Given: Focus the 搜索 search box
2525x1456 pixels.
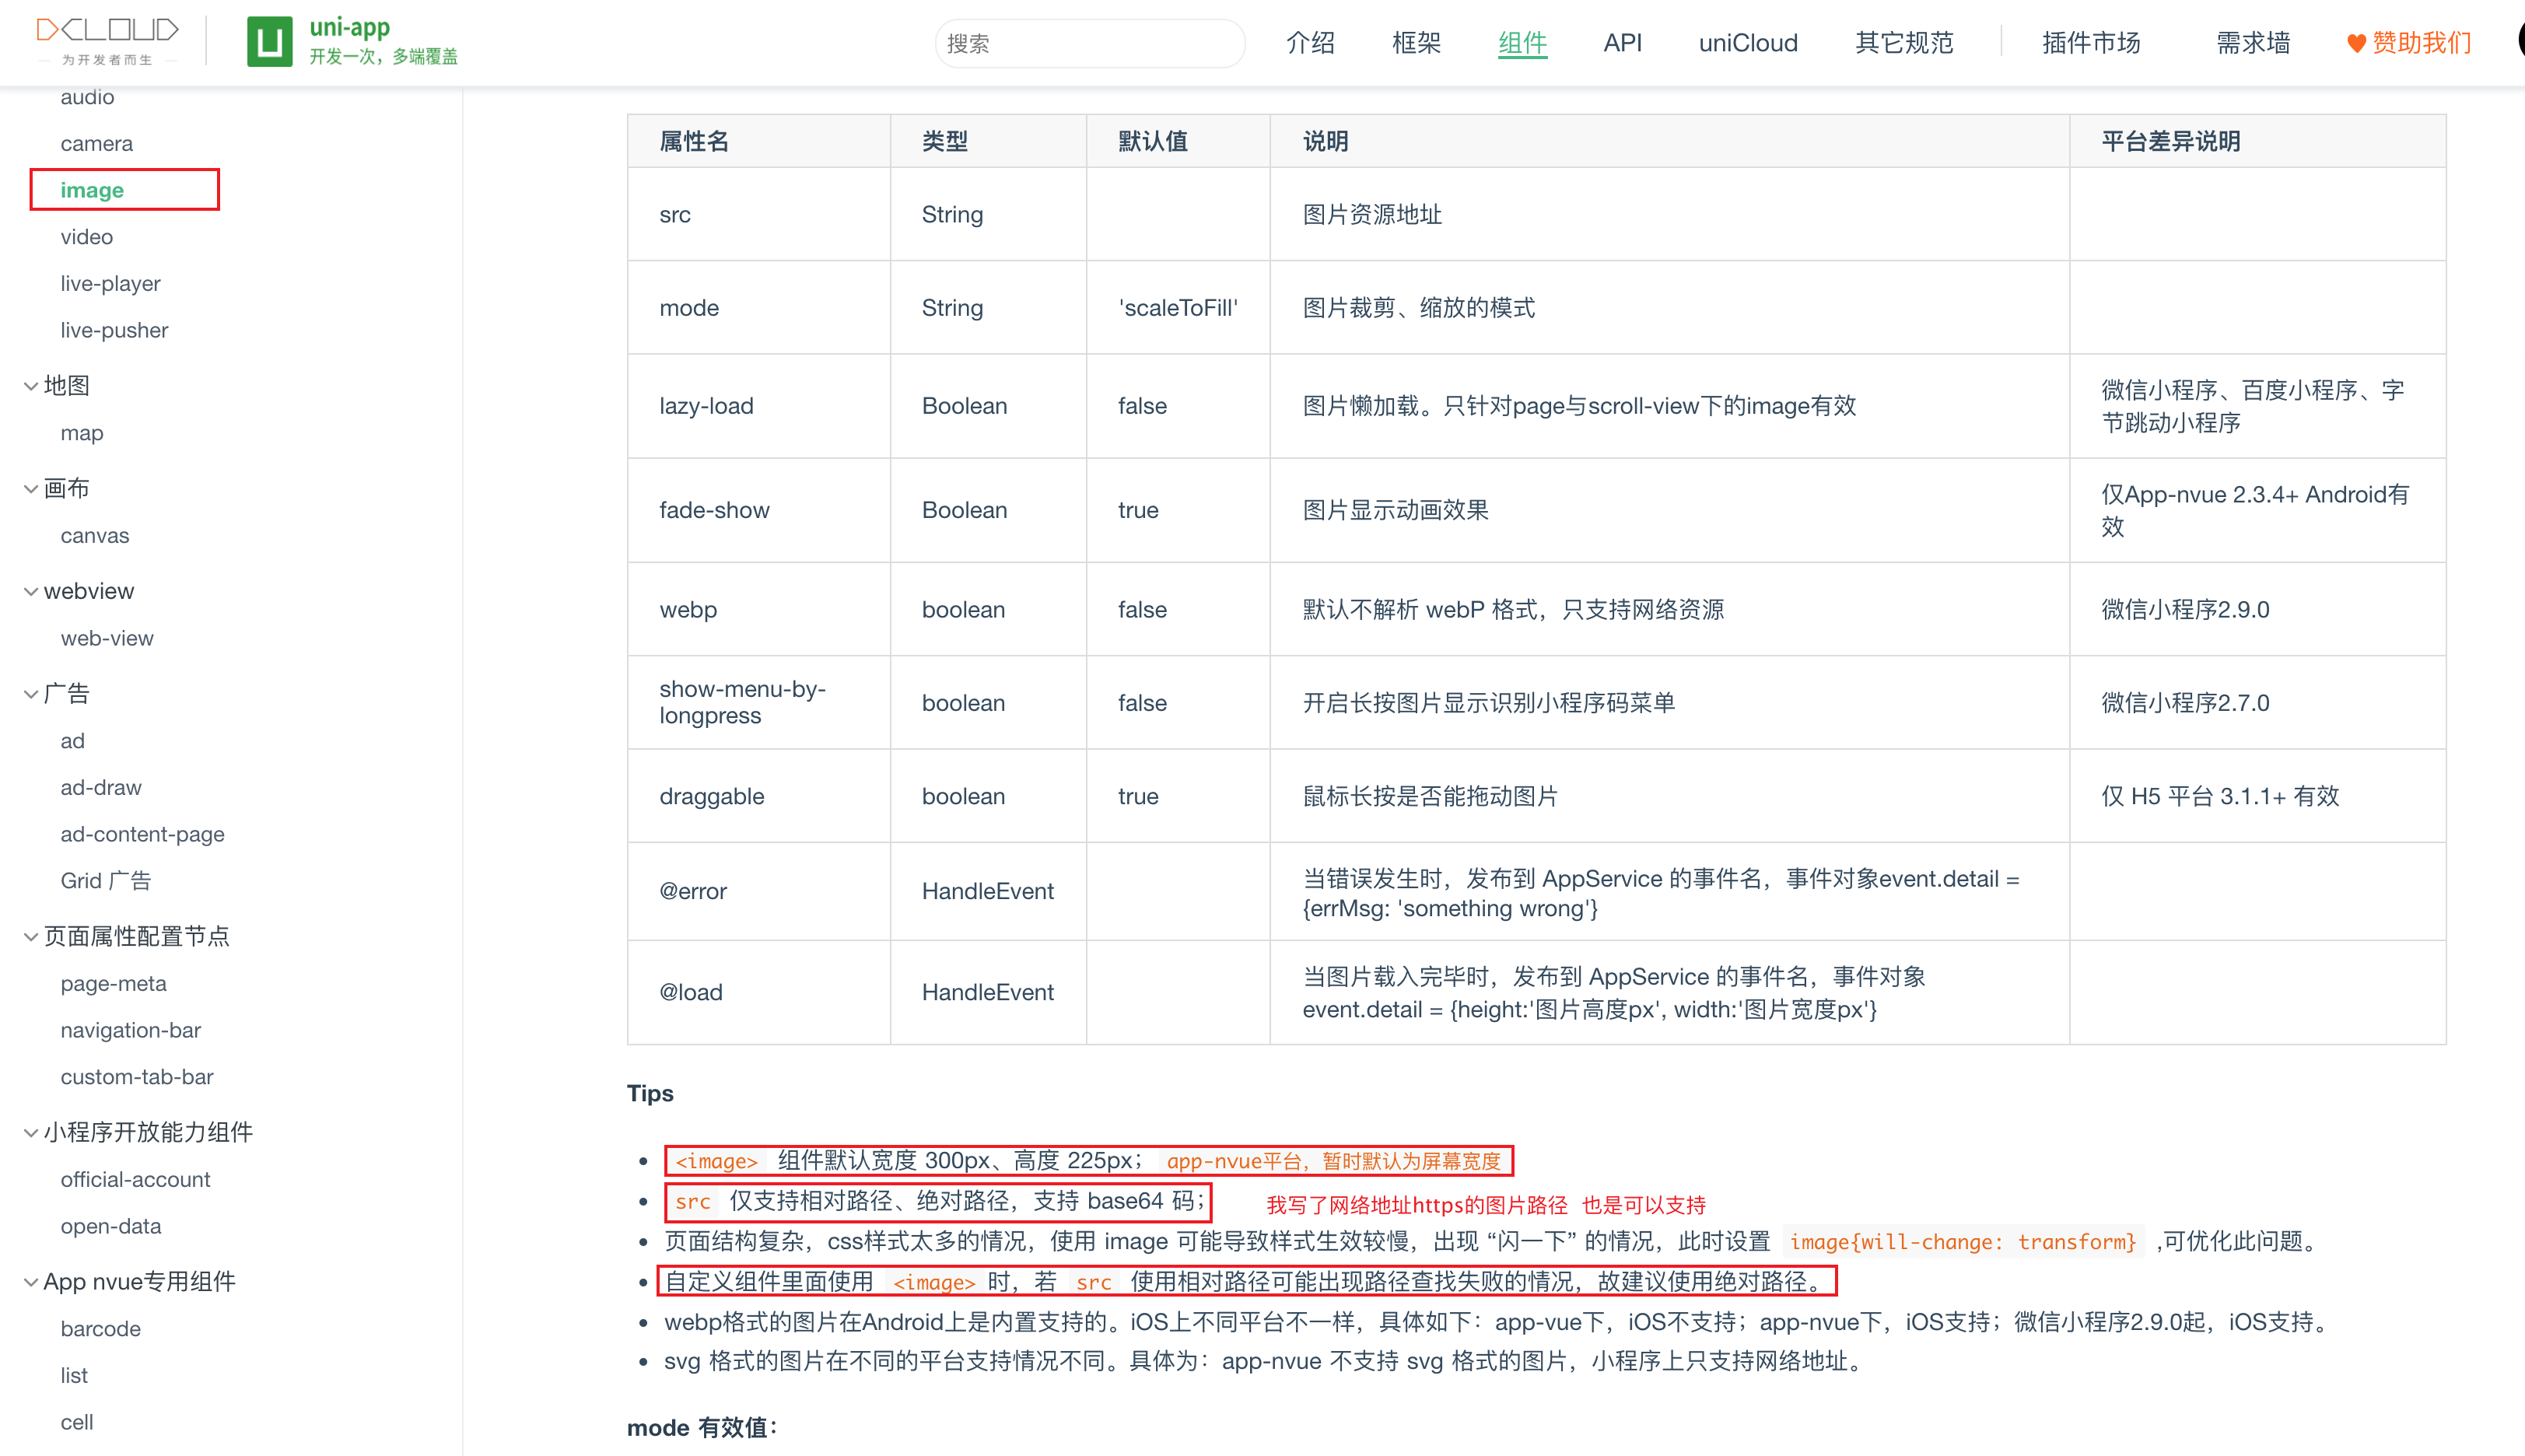Looking at the screenshot, I should 1089,43.
